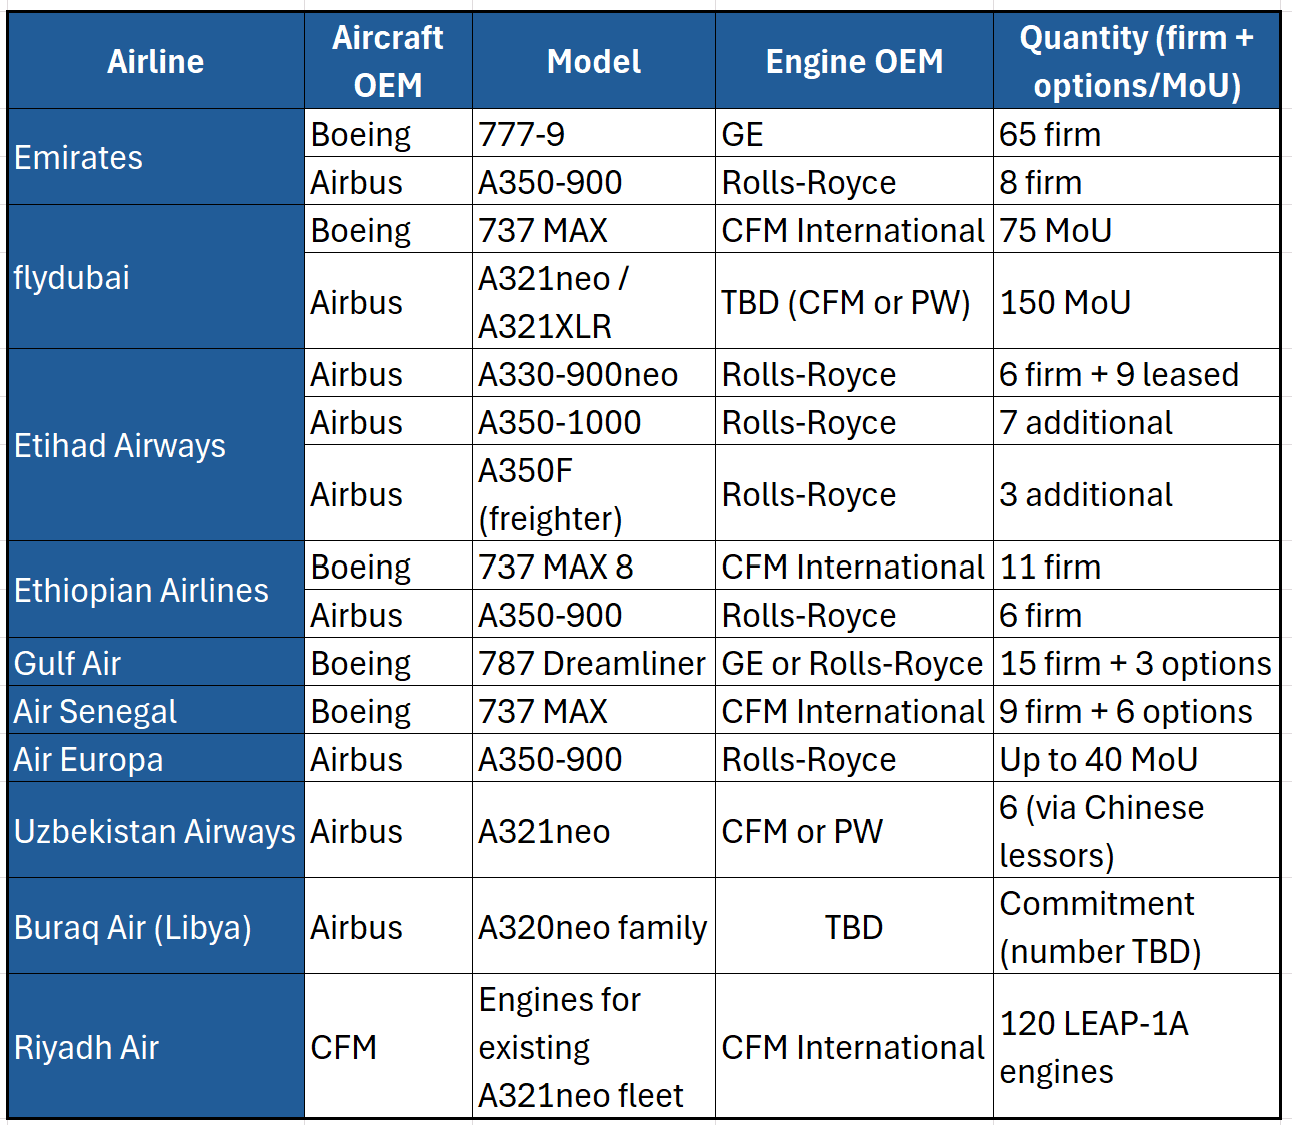Select the 777-9 model cell
1292x1125 pixels.
[x=593, y=134]
